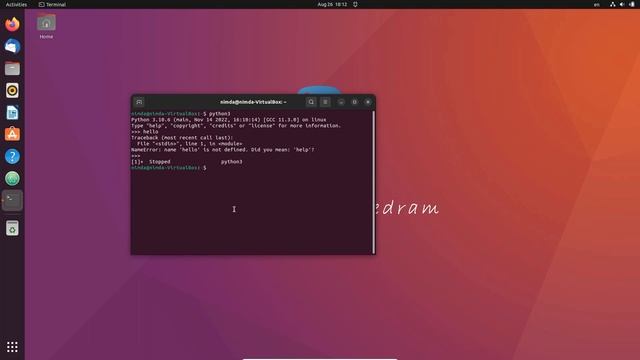Click the network icon in system tray
The image size is (640, 360).
613,4
